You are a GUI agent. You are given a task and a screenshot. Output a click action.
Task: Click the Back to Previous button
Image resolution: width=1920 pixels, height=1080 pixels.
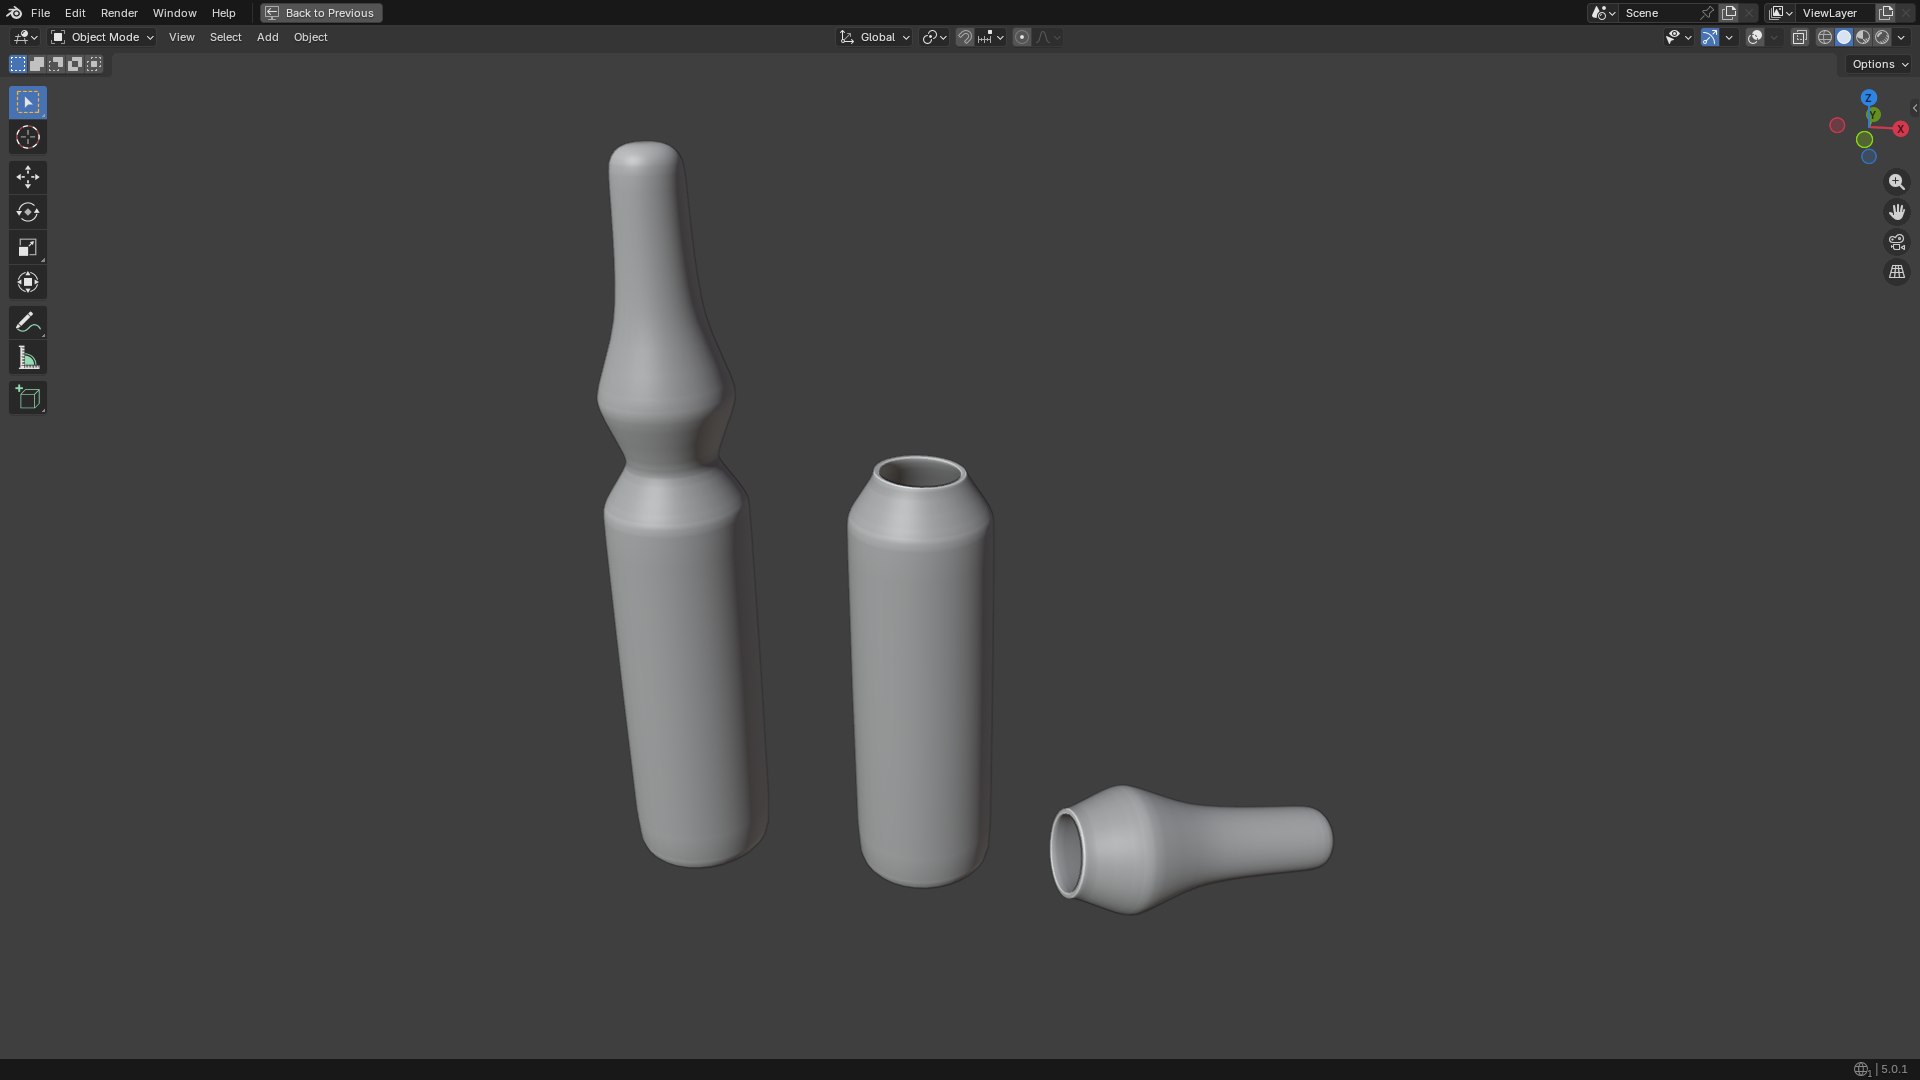(321, 13)
